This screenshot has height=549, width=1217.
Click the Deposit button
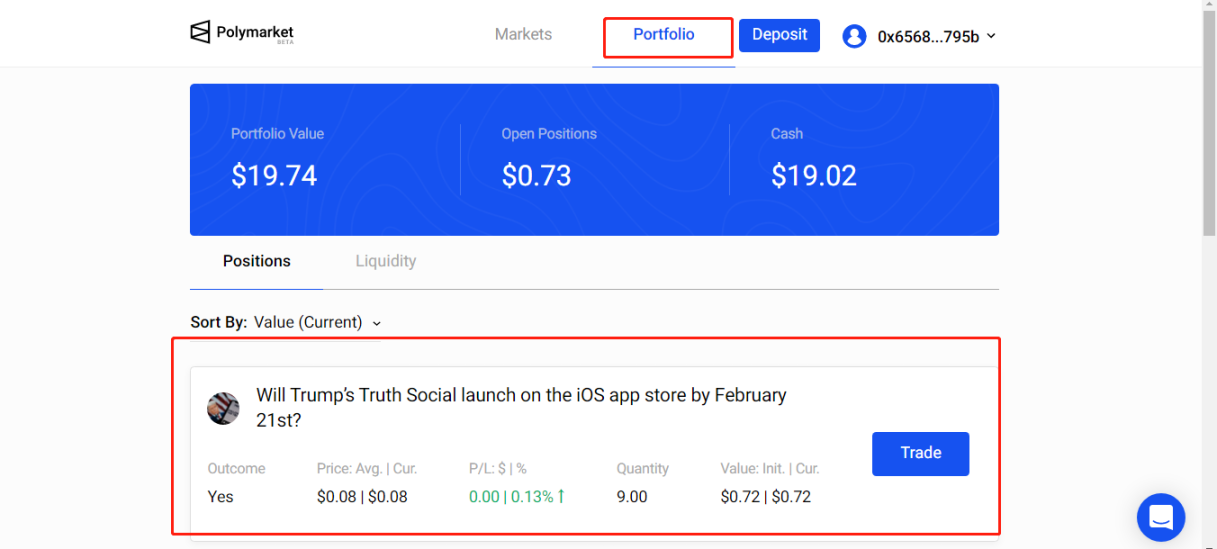click(x=780, y=35)
